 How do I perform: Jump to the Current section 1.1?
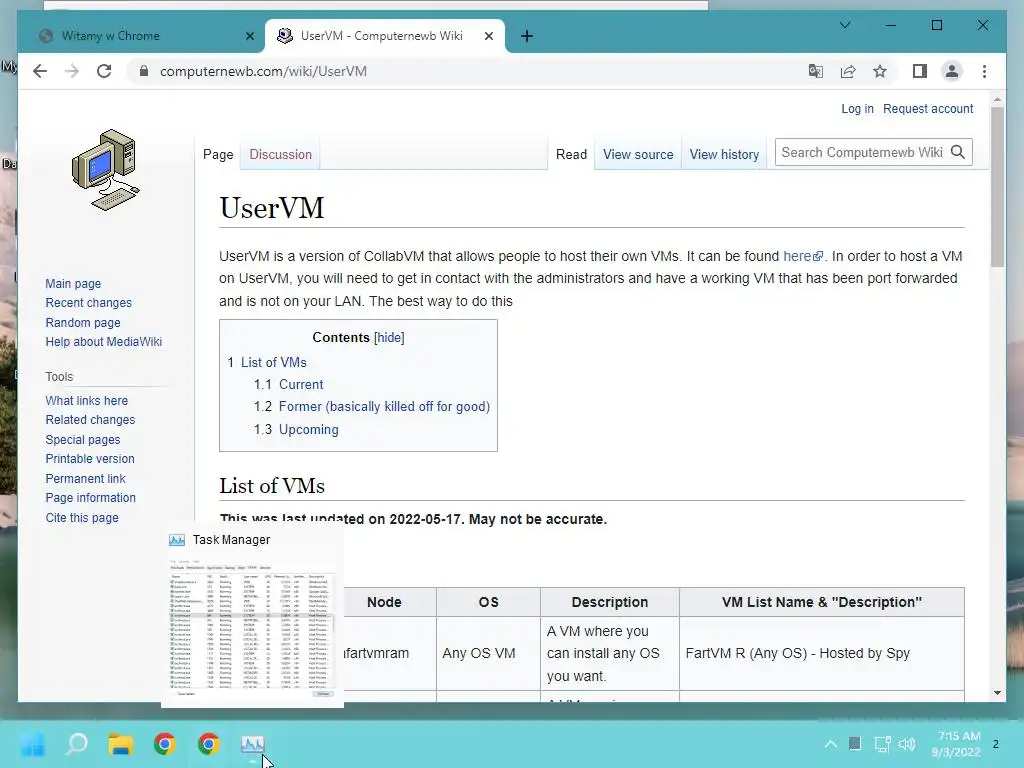301,385
